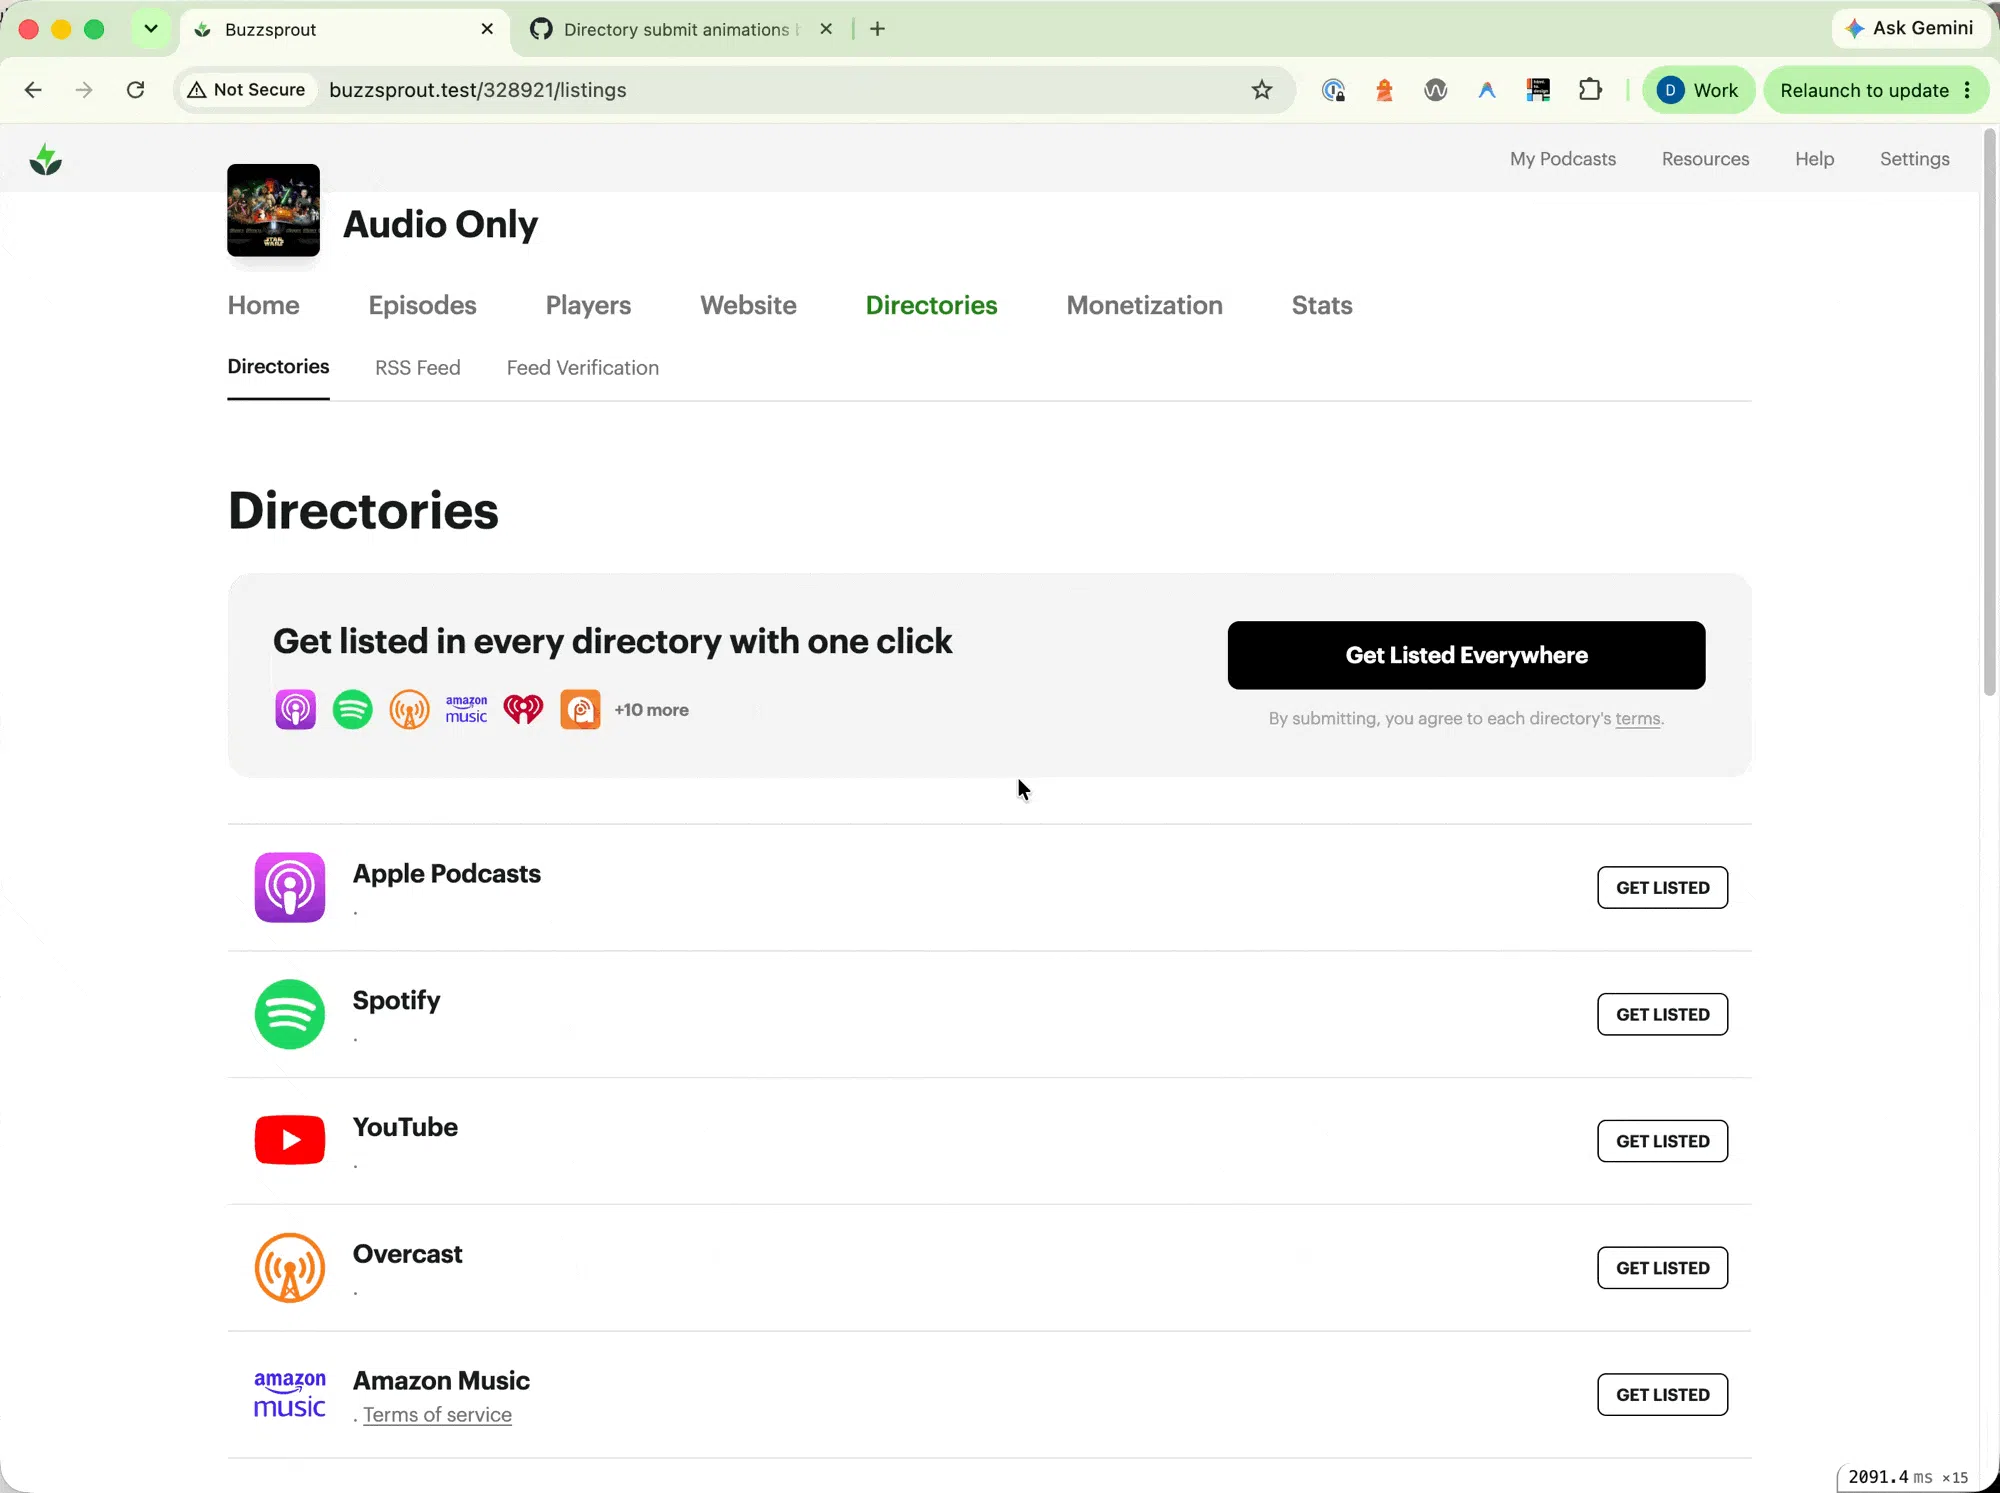Click the YouTube row icon
2000x1493 pixels.
click(290, 1140)
